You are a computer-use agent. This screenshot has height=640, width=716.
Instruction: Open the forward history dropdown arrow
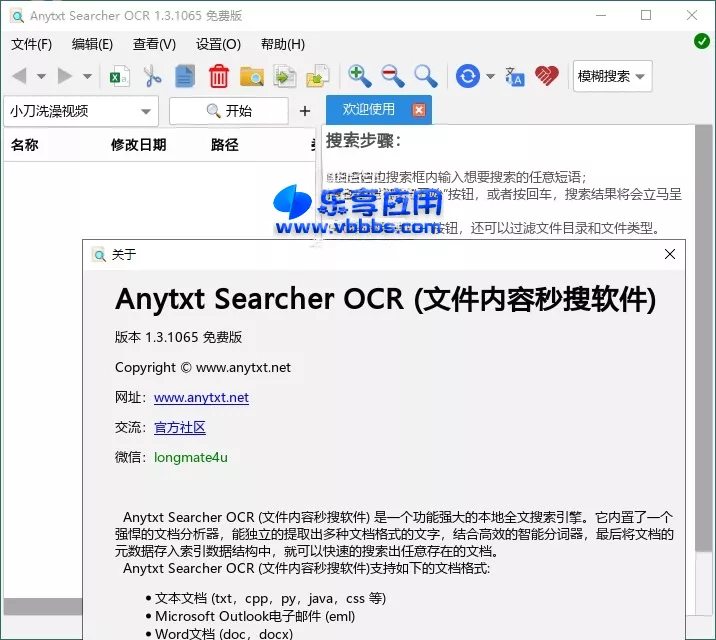click(x=87, y=76)
